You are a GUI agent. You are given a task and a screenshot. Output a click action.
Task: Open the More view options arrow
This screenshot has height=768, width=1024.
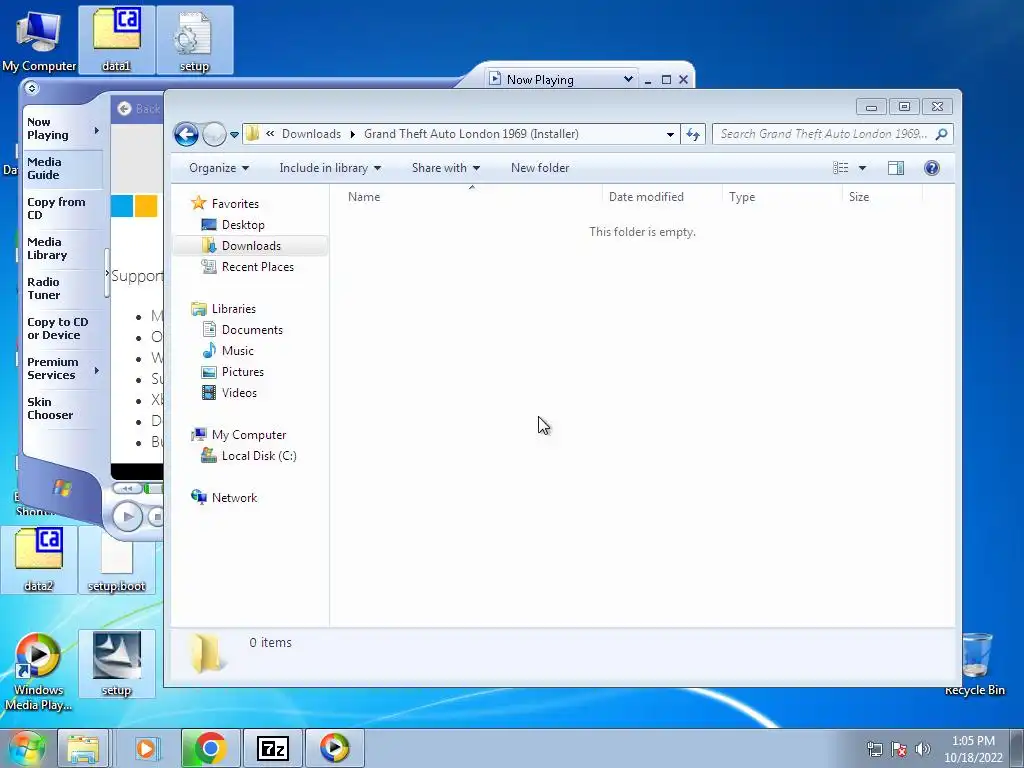tap(862, 168)
